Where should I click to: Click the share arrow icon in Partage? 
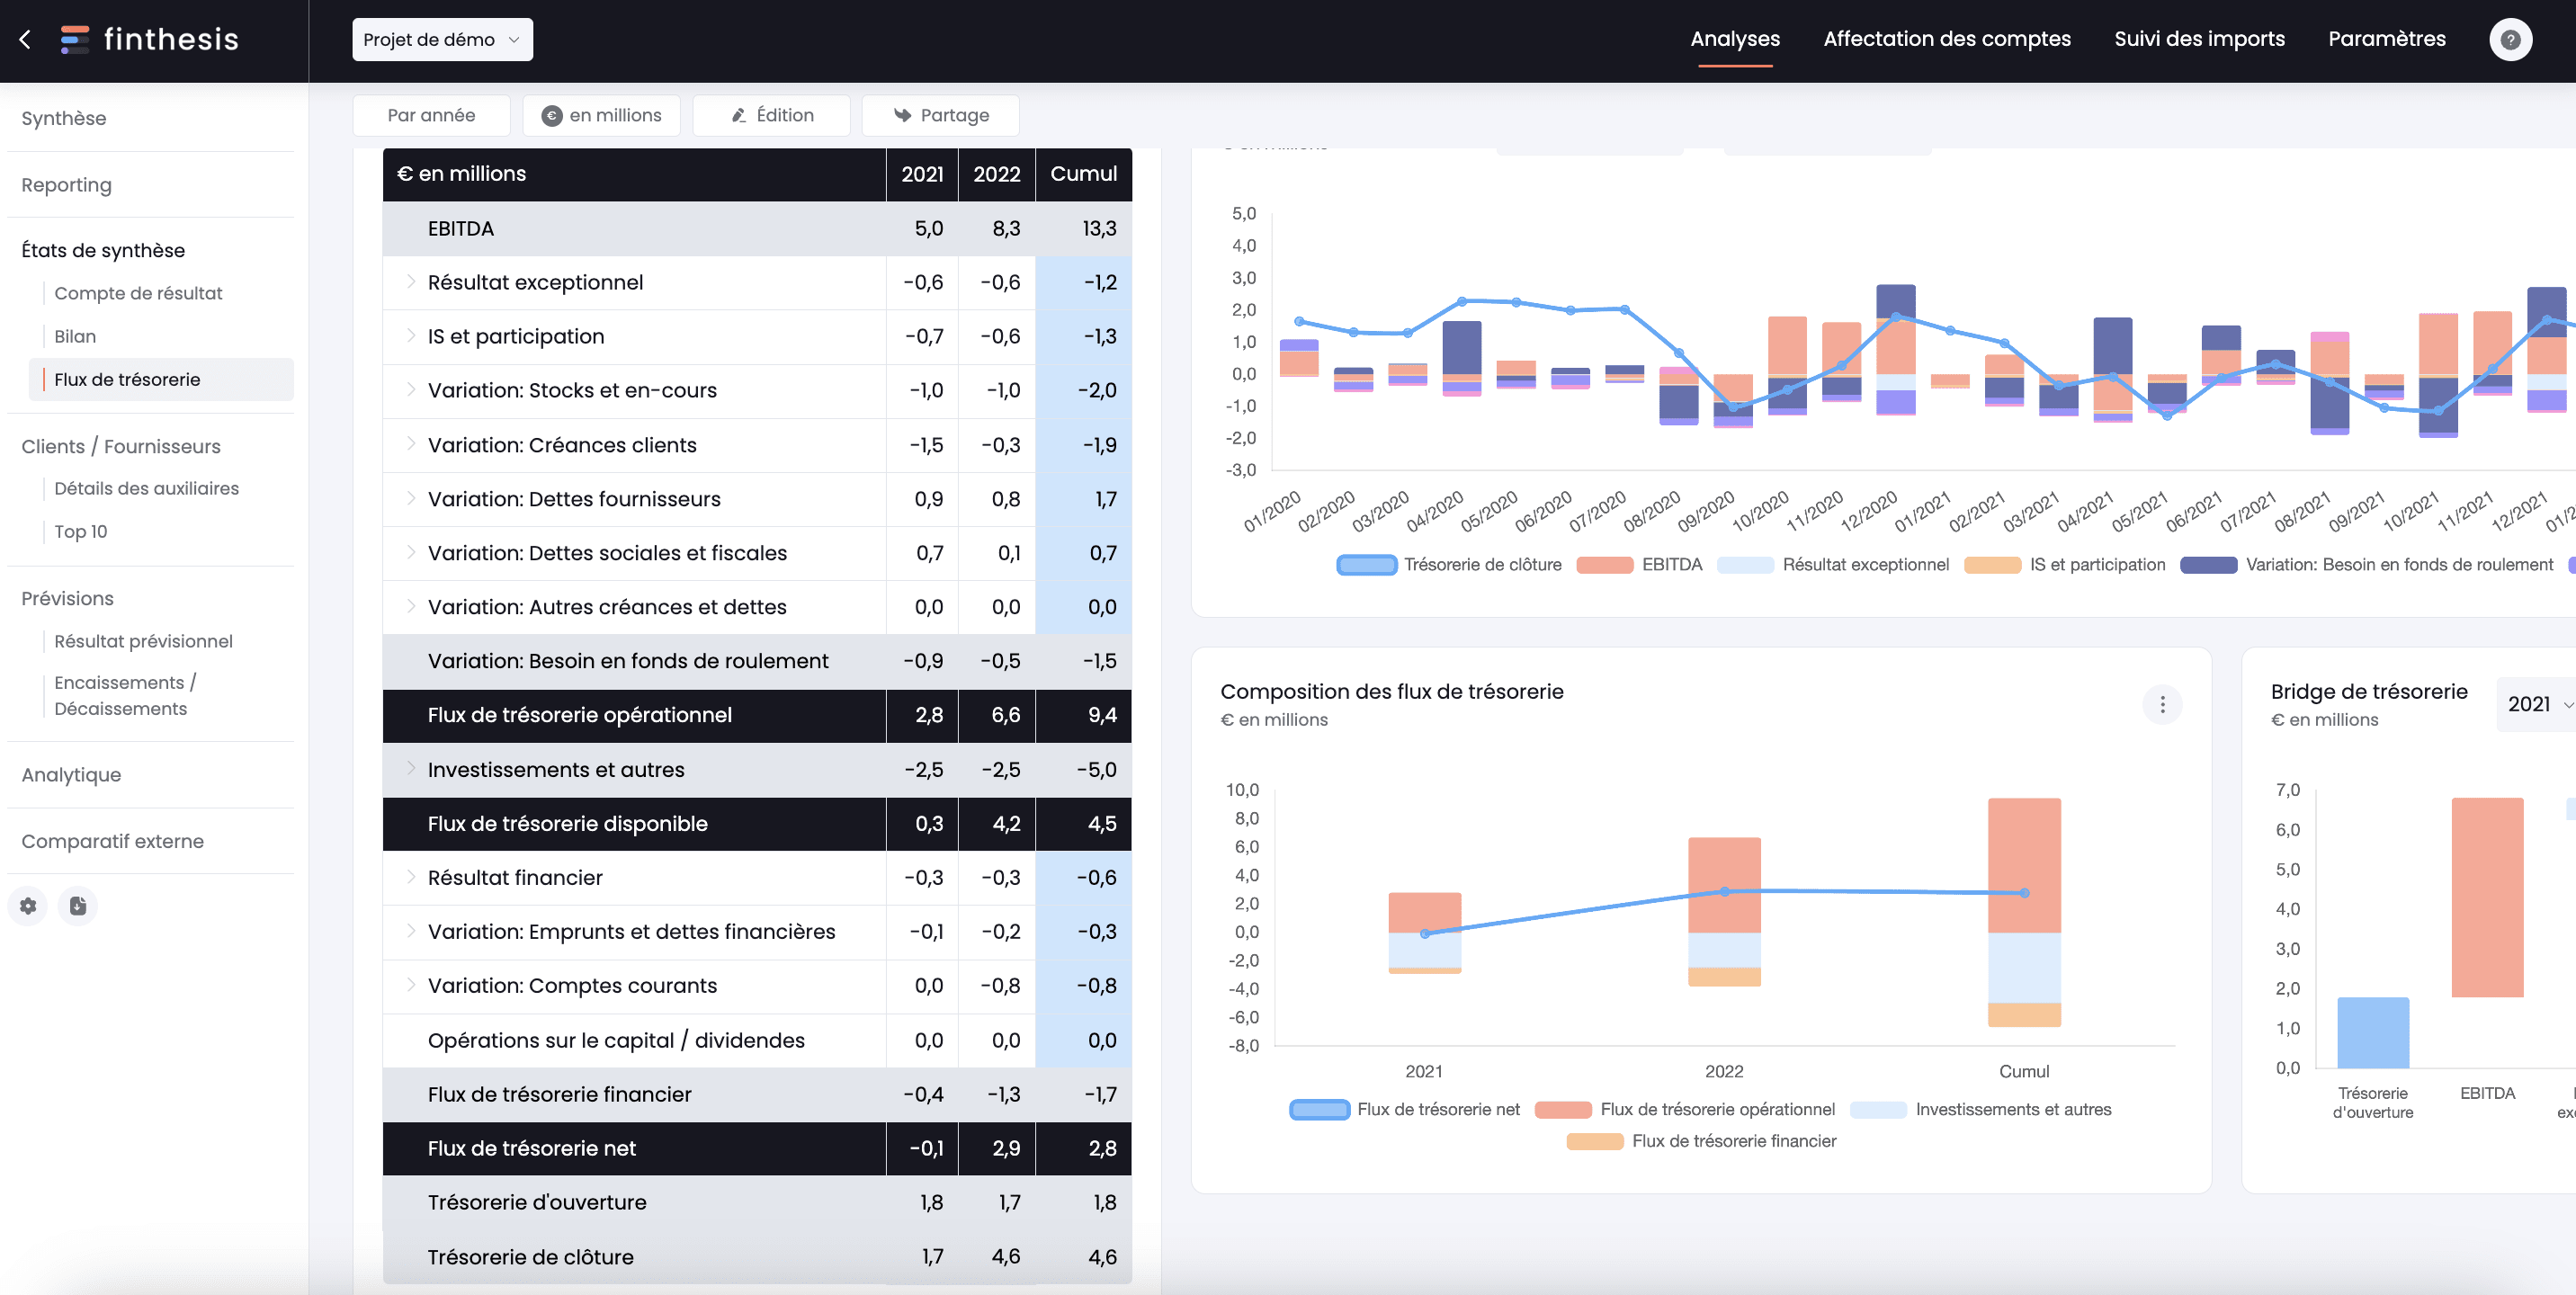pyautogui.click(x=902, y=115)
